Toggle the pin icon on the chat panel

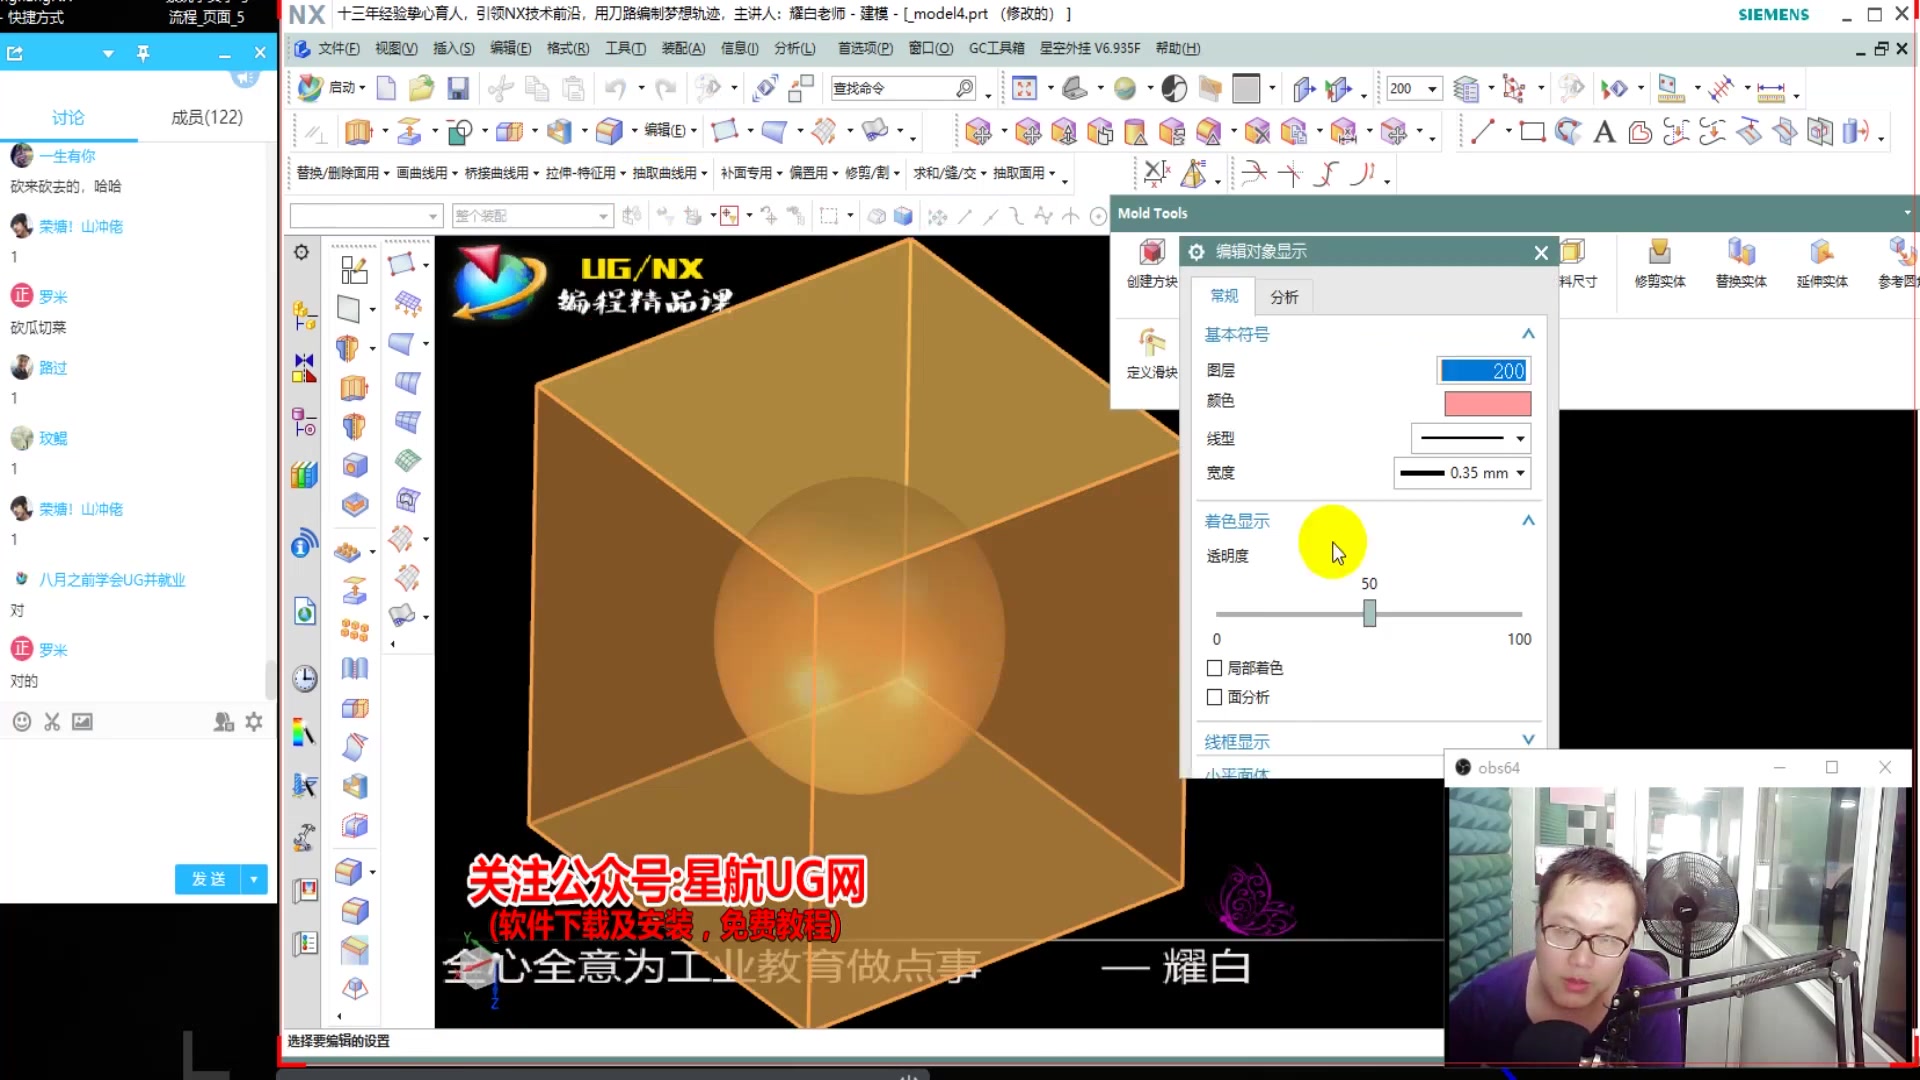[x=143, y=52]
